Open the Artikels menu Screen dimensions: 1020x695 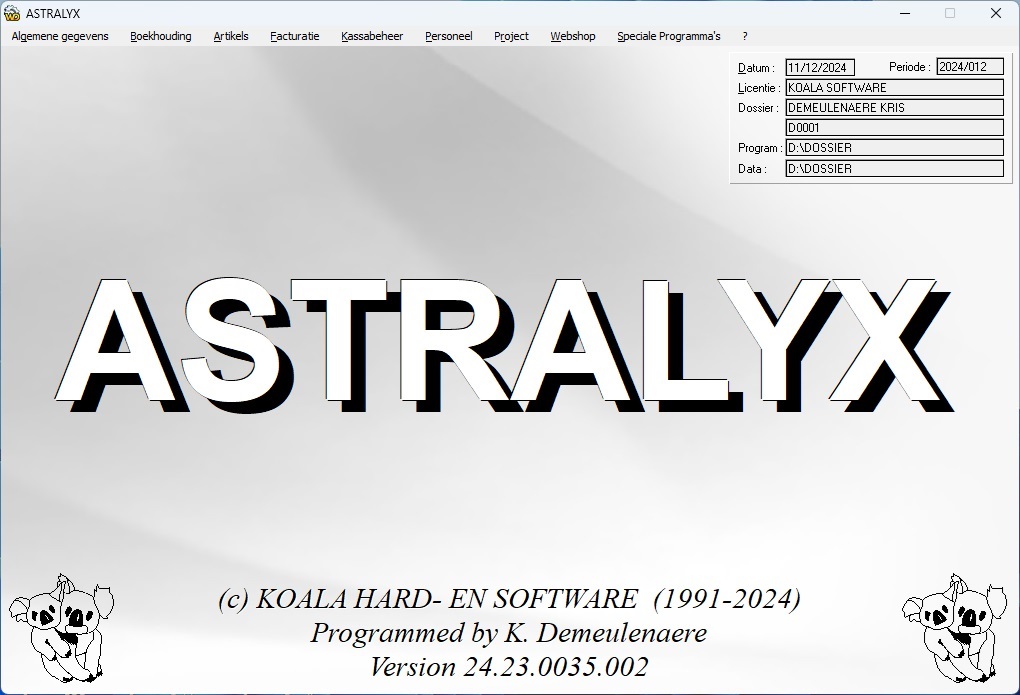231,36
